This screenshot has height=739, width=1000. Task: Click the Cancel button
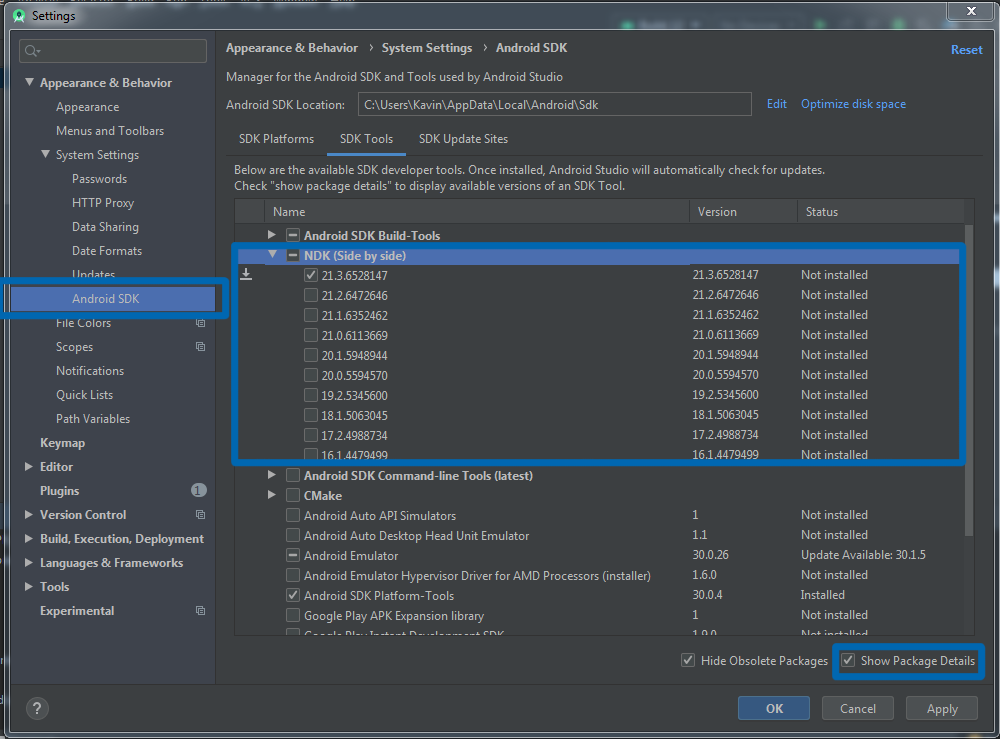click(x=858, y=708)
